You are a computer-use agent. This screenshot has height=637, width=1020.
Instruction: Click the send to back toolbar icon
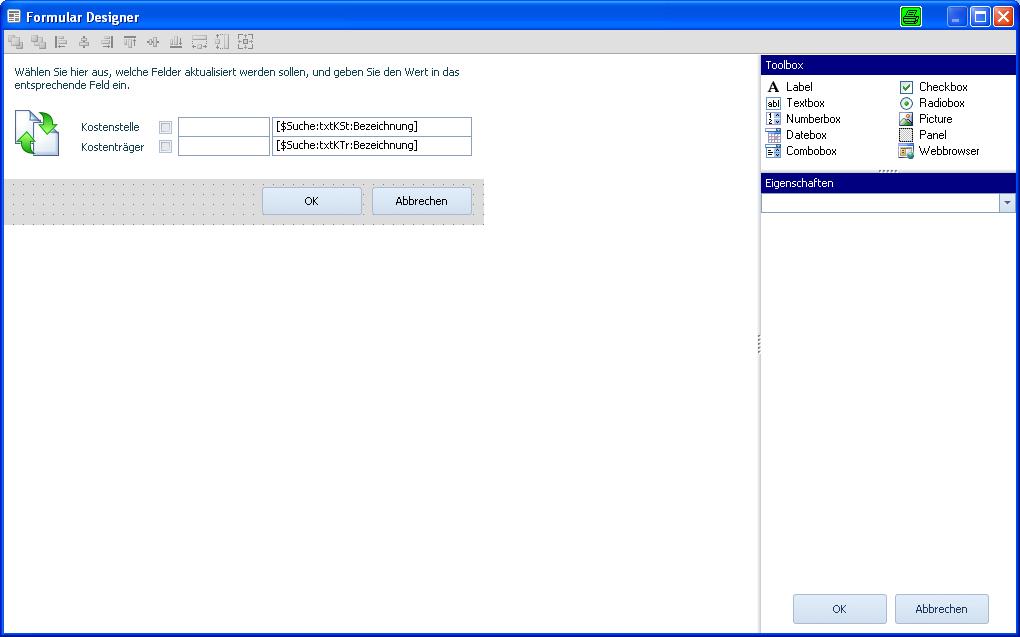click(x=38, y=42)
